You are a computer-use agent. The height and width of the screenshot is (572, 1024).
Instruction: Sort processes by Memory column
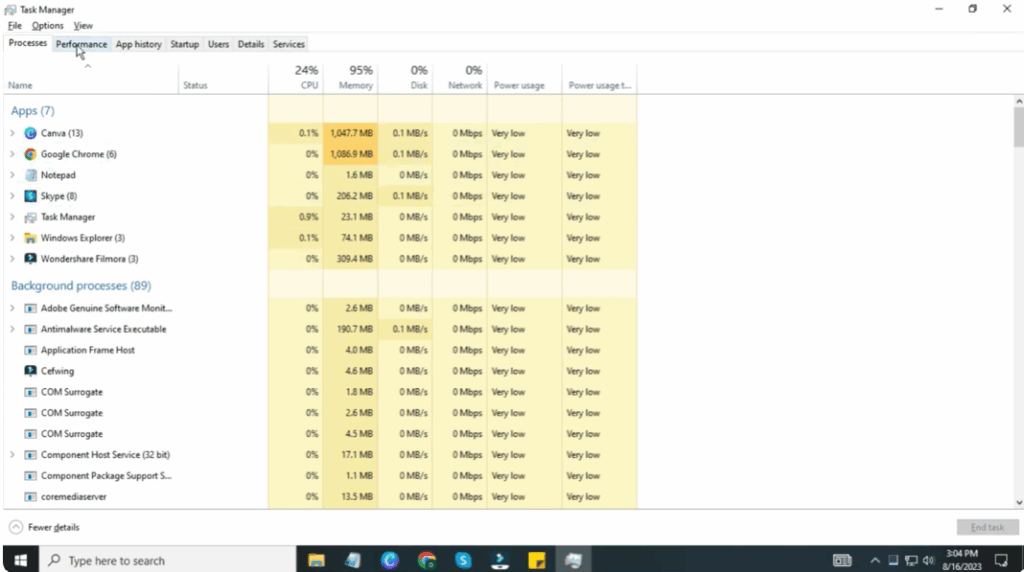(x=351, y=77)
